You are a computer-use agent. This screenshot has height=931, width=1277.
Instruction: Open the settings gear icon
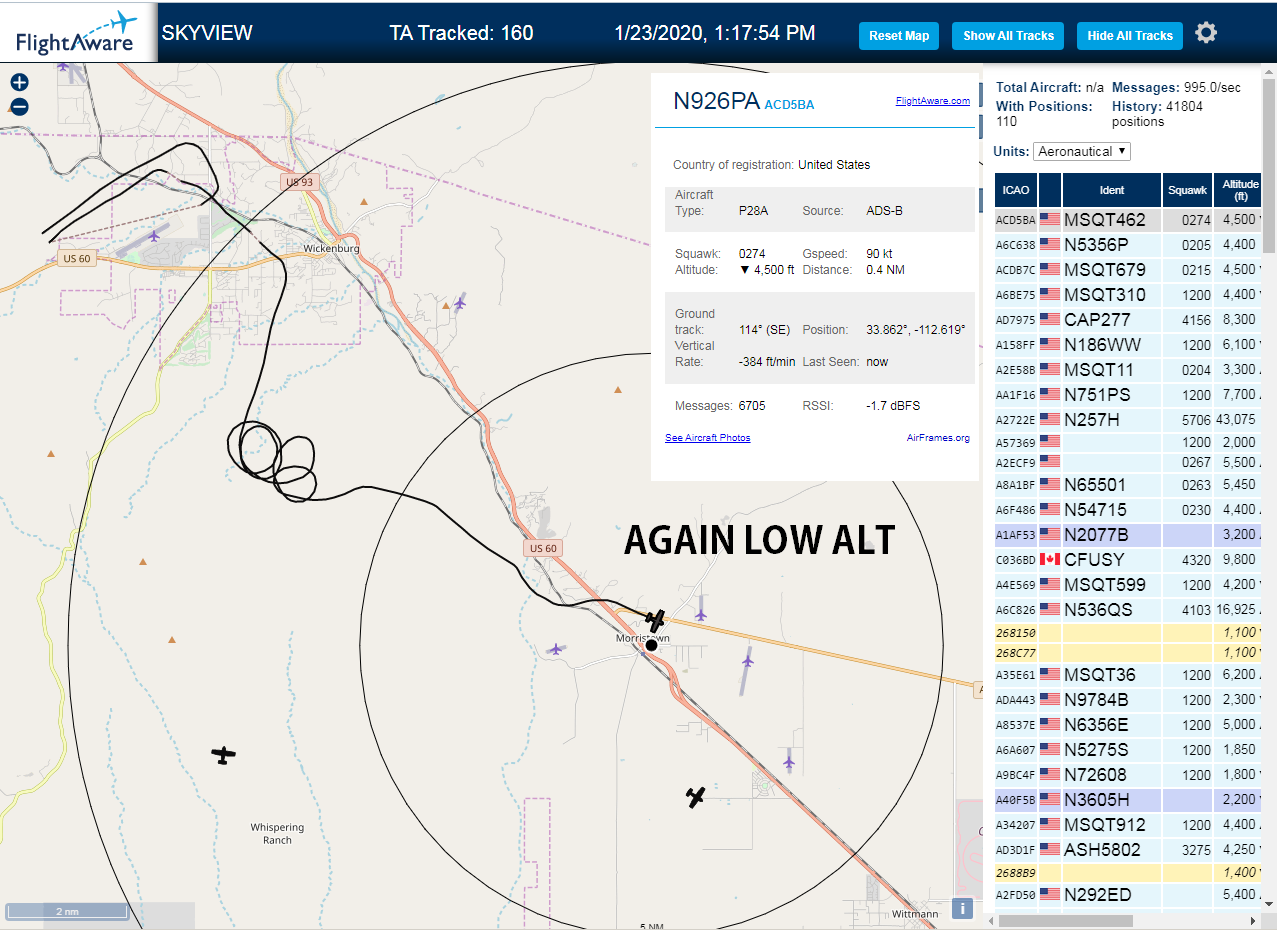pyautogui.click(x=1206, y=33)
